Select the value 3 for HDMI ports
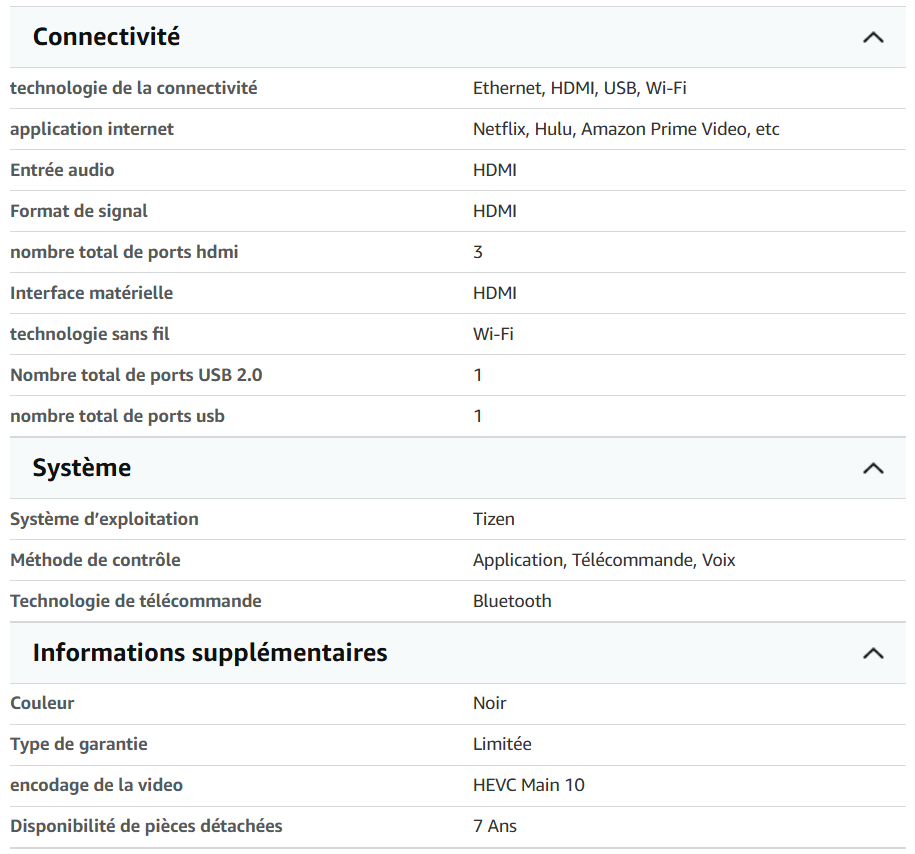This screenshot has height=854, width=915. tap(478, 252)
